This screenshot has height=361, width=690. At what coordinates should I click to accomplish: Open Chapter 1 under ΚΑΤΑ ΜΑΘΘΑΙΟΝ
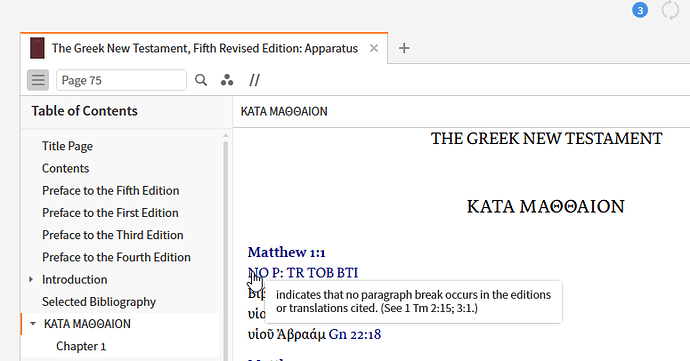(81, 346)
